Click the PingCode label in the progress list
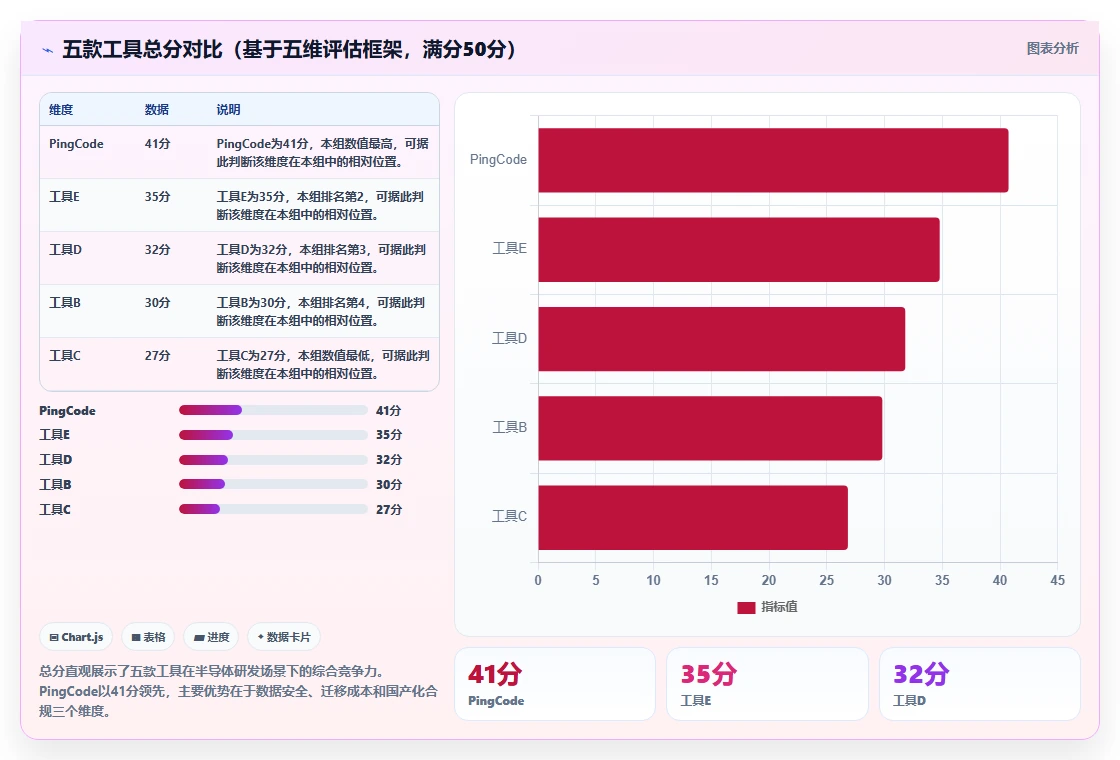Viewport: 1120px width, 760px height. [67, 411]
